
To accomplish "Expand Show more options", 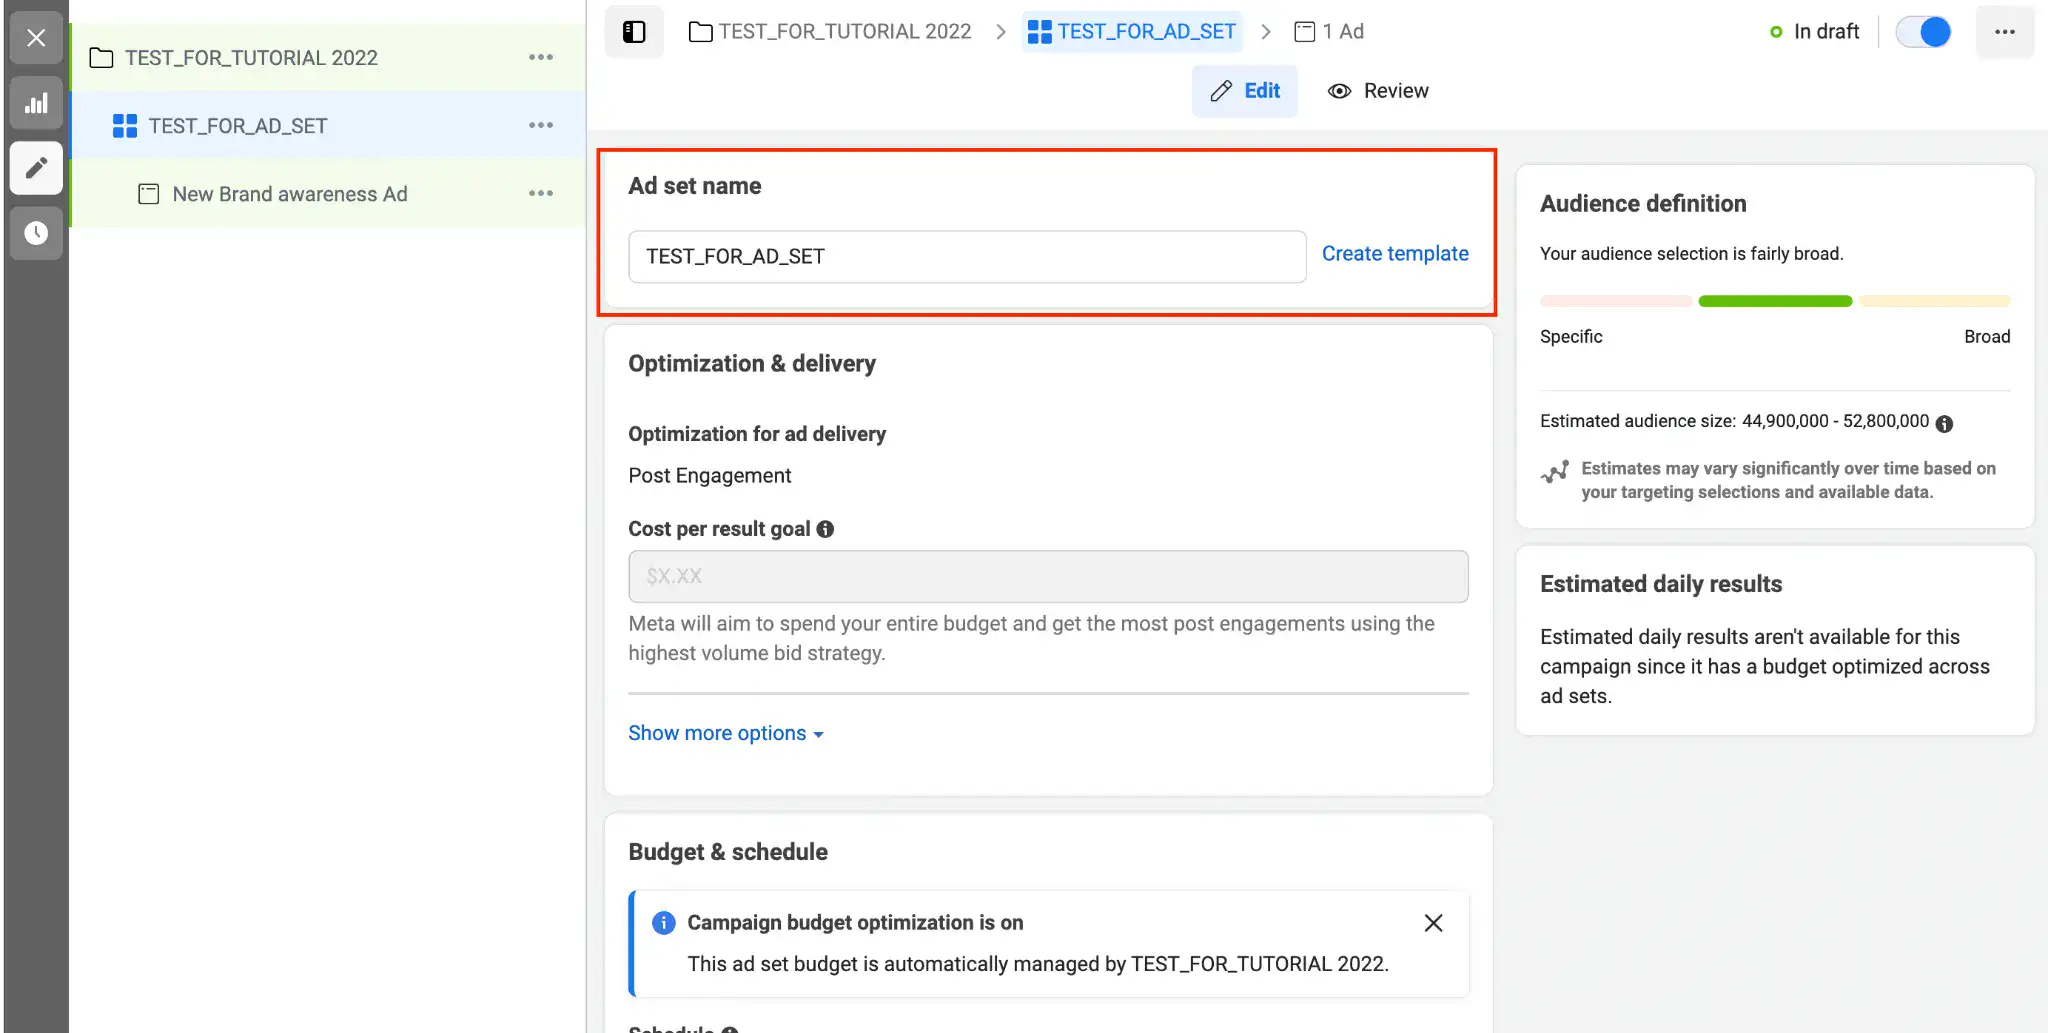I will tap(725, 733).
